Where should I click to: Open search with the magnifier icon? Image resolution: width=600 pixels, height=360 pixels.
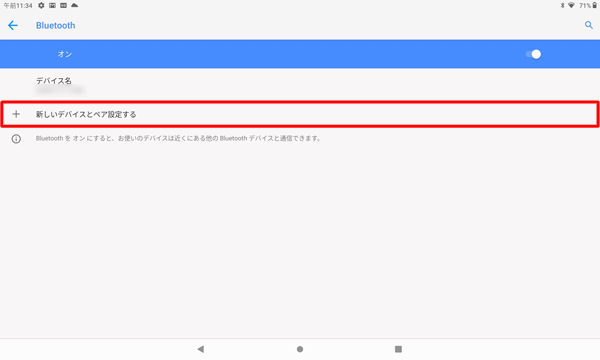pos(589,25)
